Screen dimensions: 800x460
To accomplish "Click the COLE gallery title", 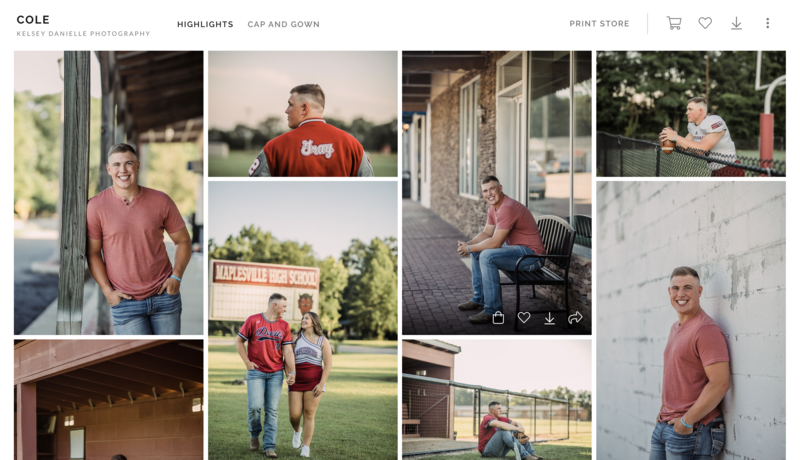I will [x=33, y=19].
